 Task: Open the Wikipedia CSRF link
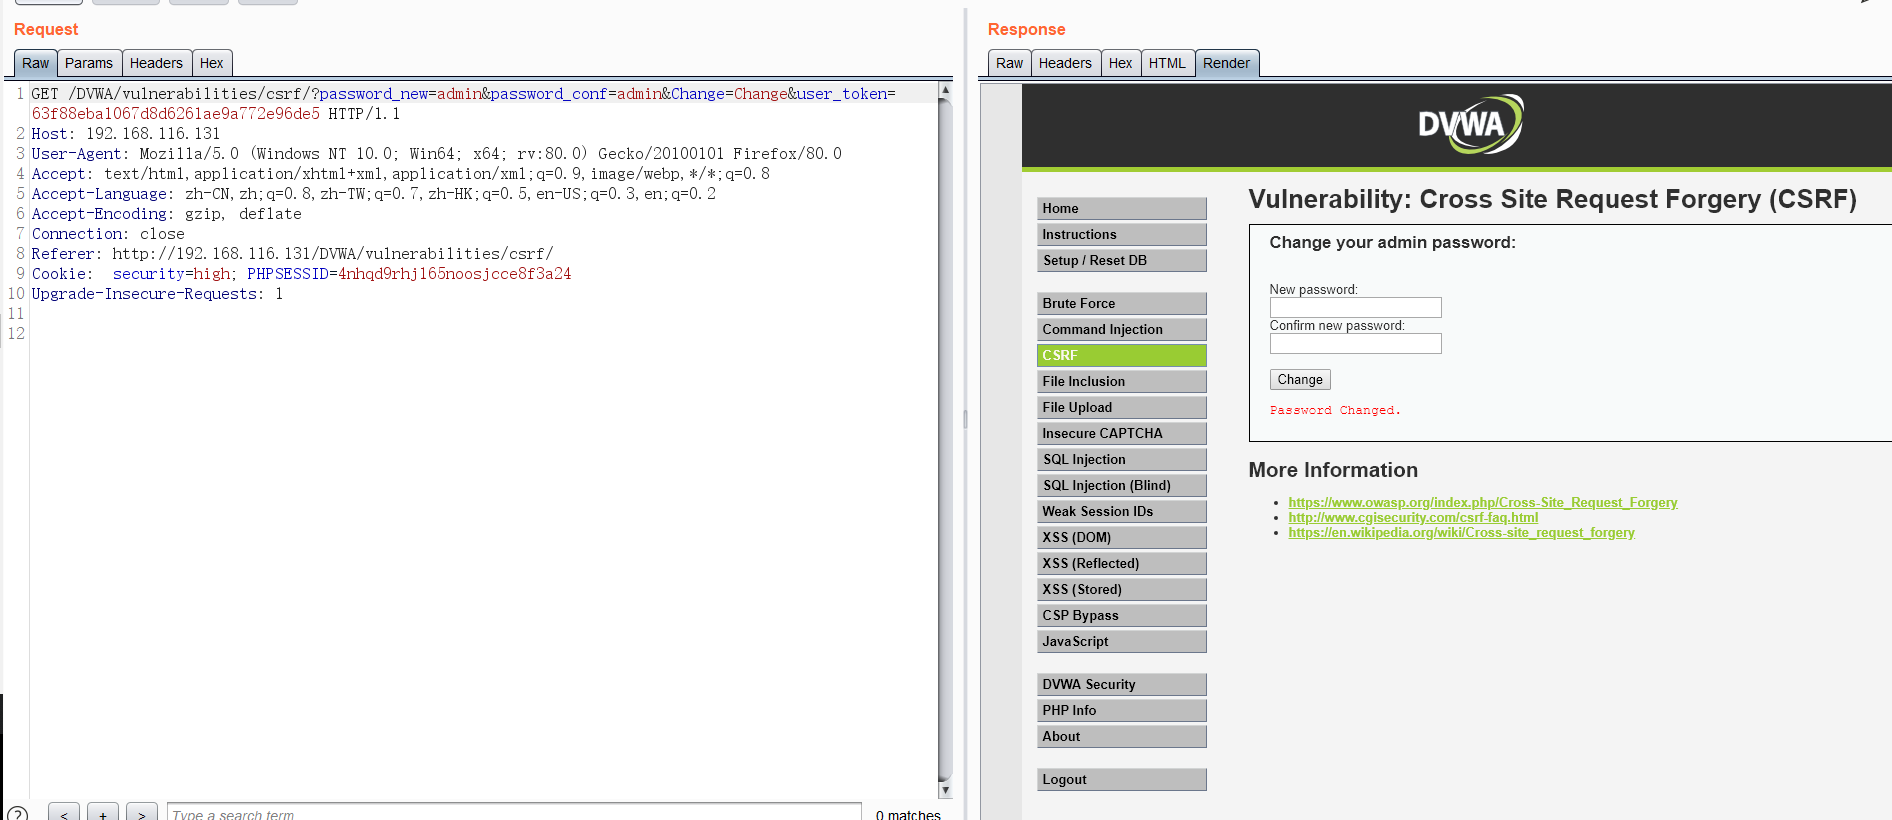click(1461, 533)
